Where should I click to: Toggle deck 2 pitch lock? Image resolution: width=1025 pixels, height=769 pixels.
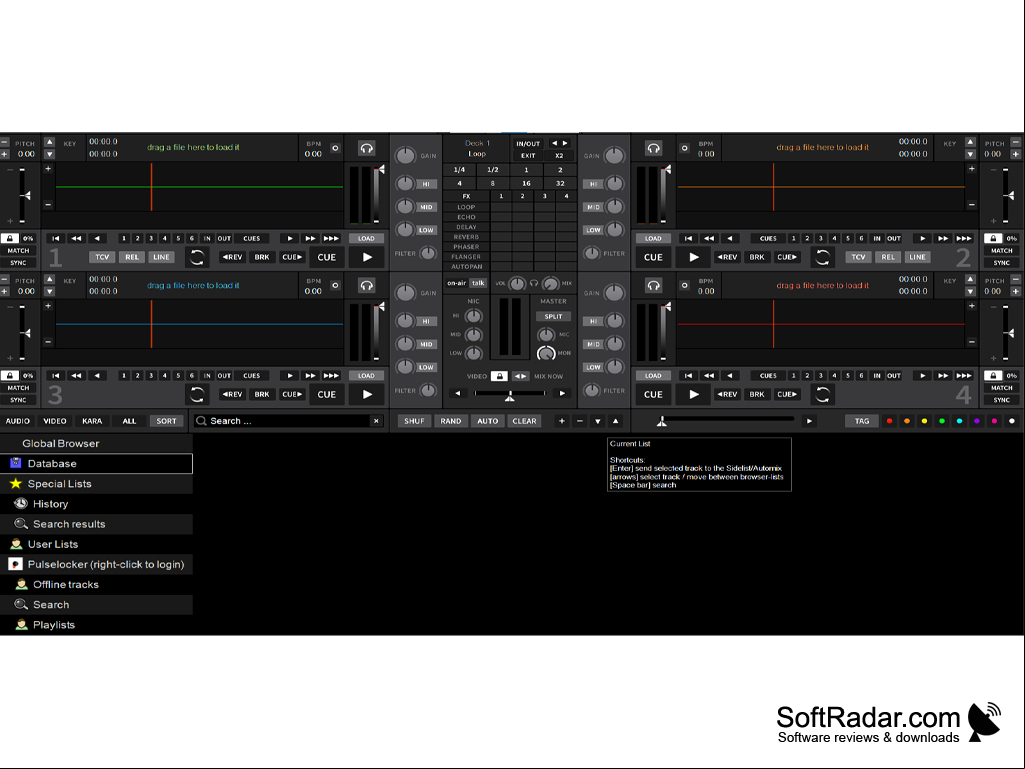[x=993, y=239]
